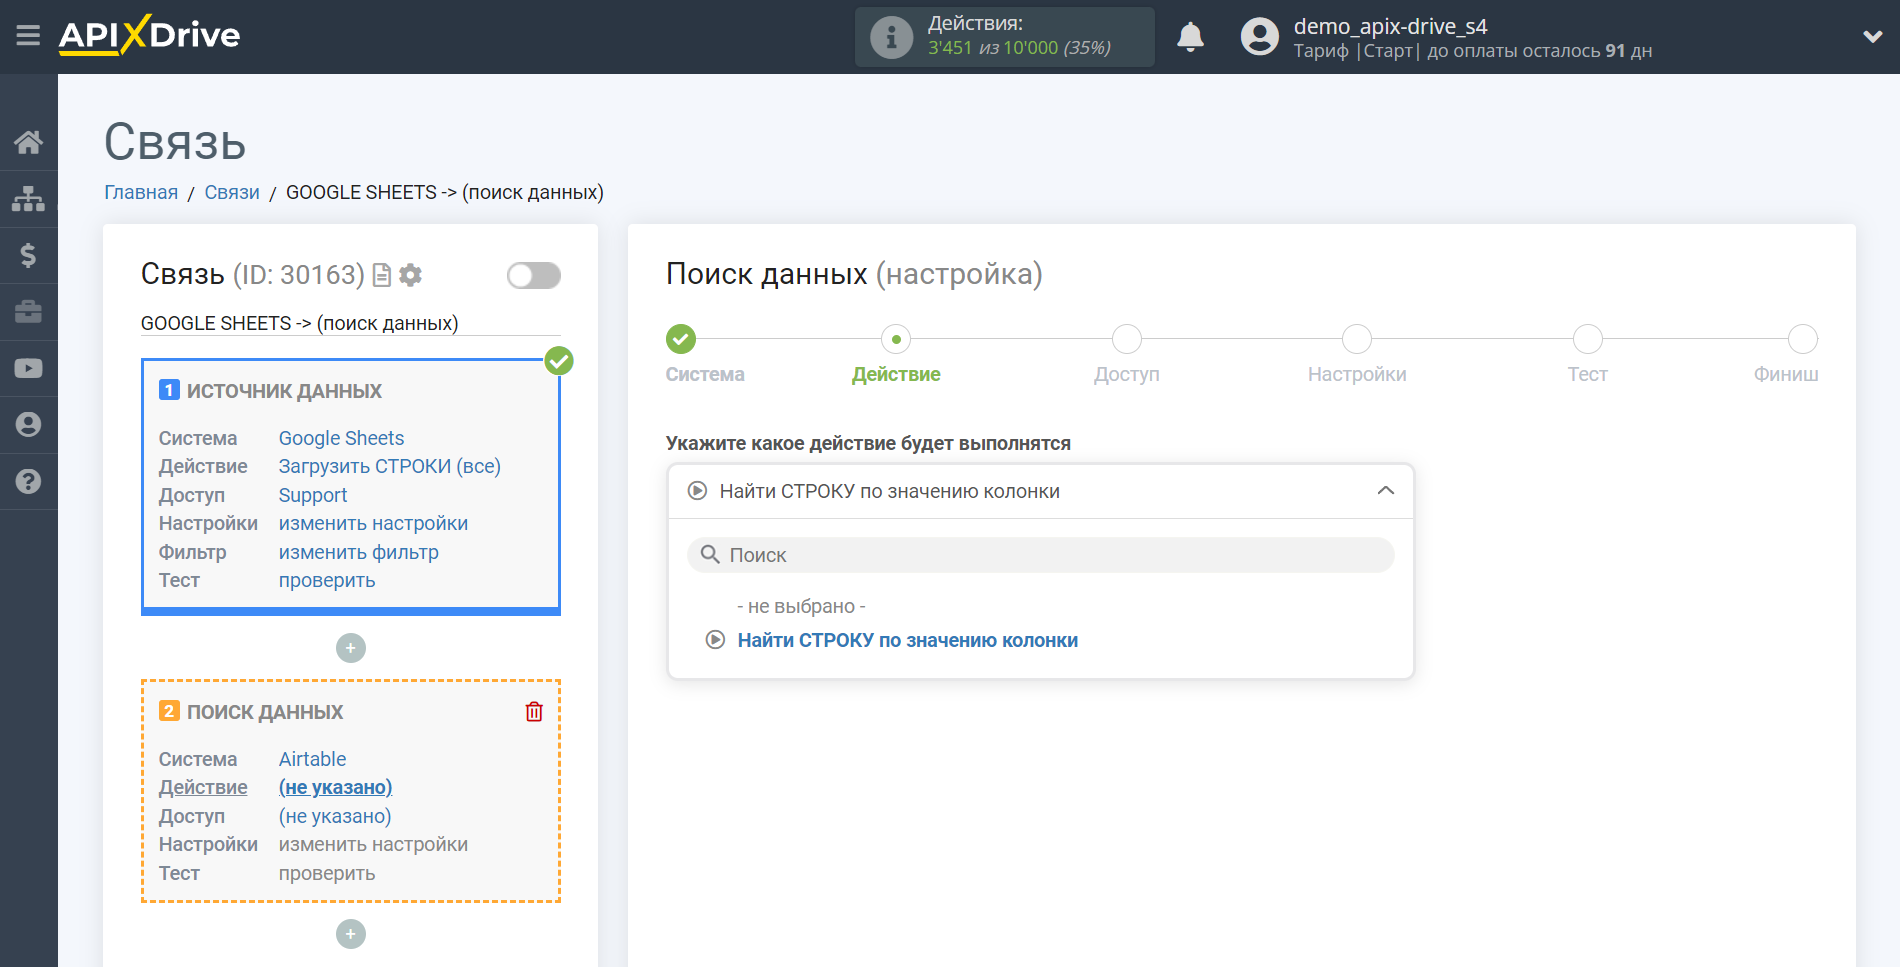Click Действие '(не указано)' link

(x=335, y=787)
